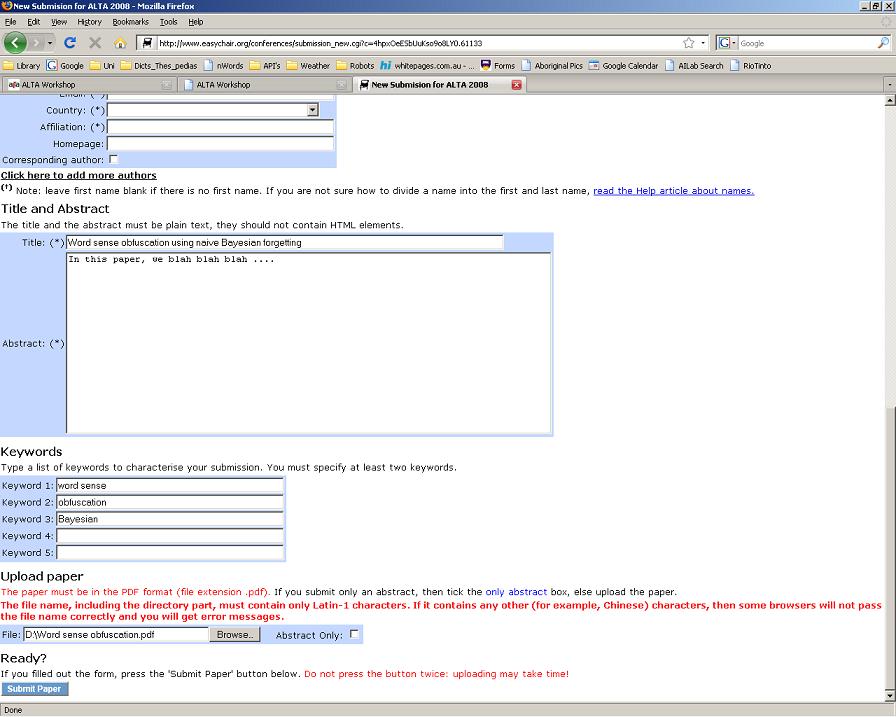The image size is (896, 717).
Task: Open the Bookmarks menu
Action: (x=130, y=22)
